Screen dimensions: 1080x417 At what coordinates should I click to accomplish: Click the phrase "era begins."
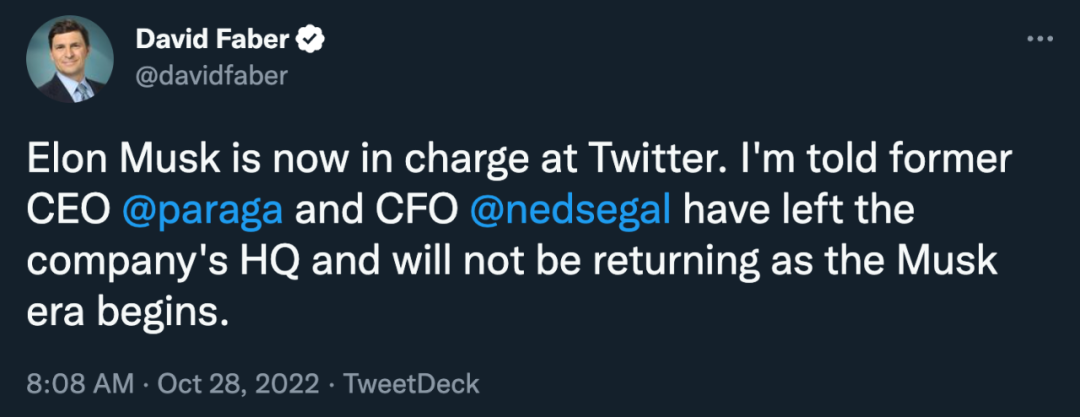tap(124, 313)
